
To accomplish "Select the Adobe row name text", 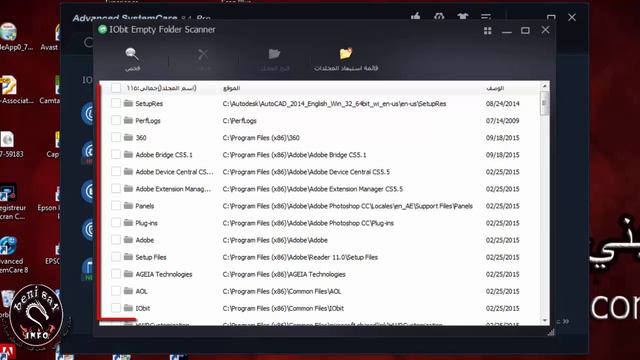I will coord(145,240).
